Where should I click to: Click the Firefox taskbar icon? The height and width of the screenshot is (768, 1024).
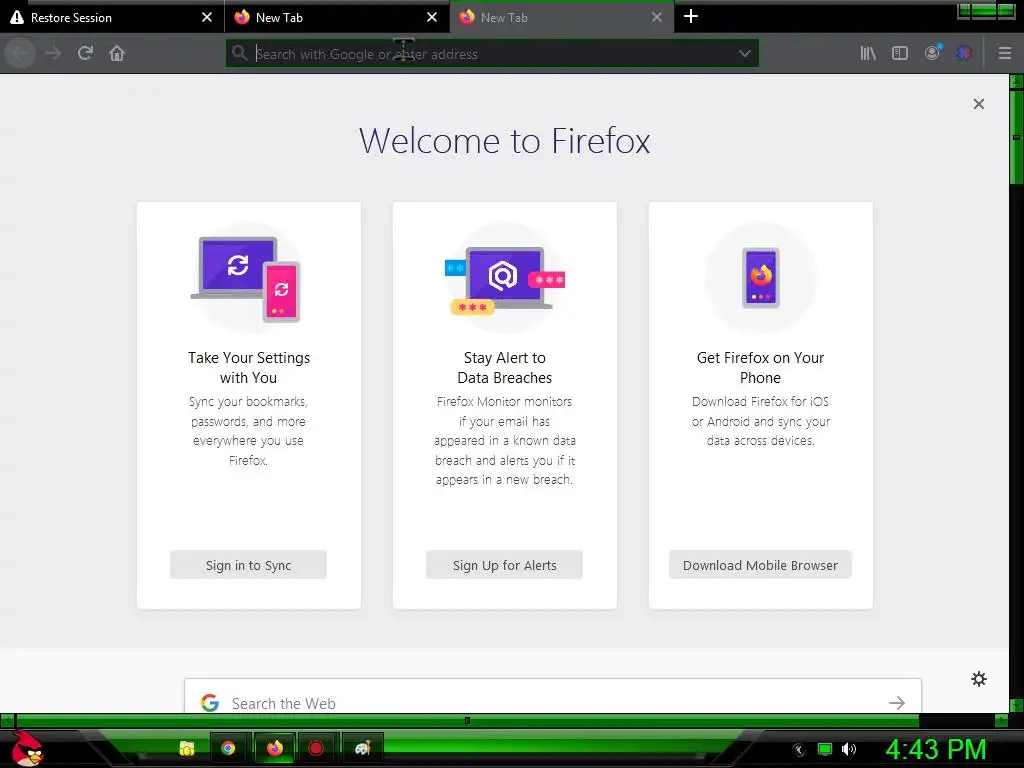coord(275,748)
